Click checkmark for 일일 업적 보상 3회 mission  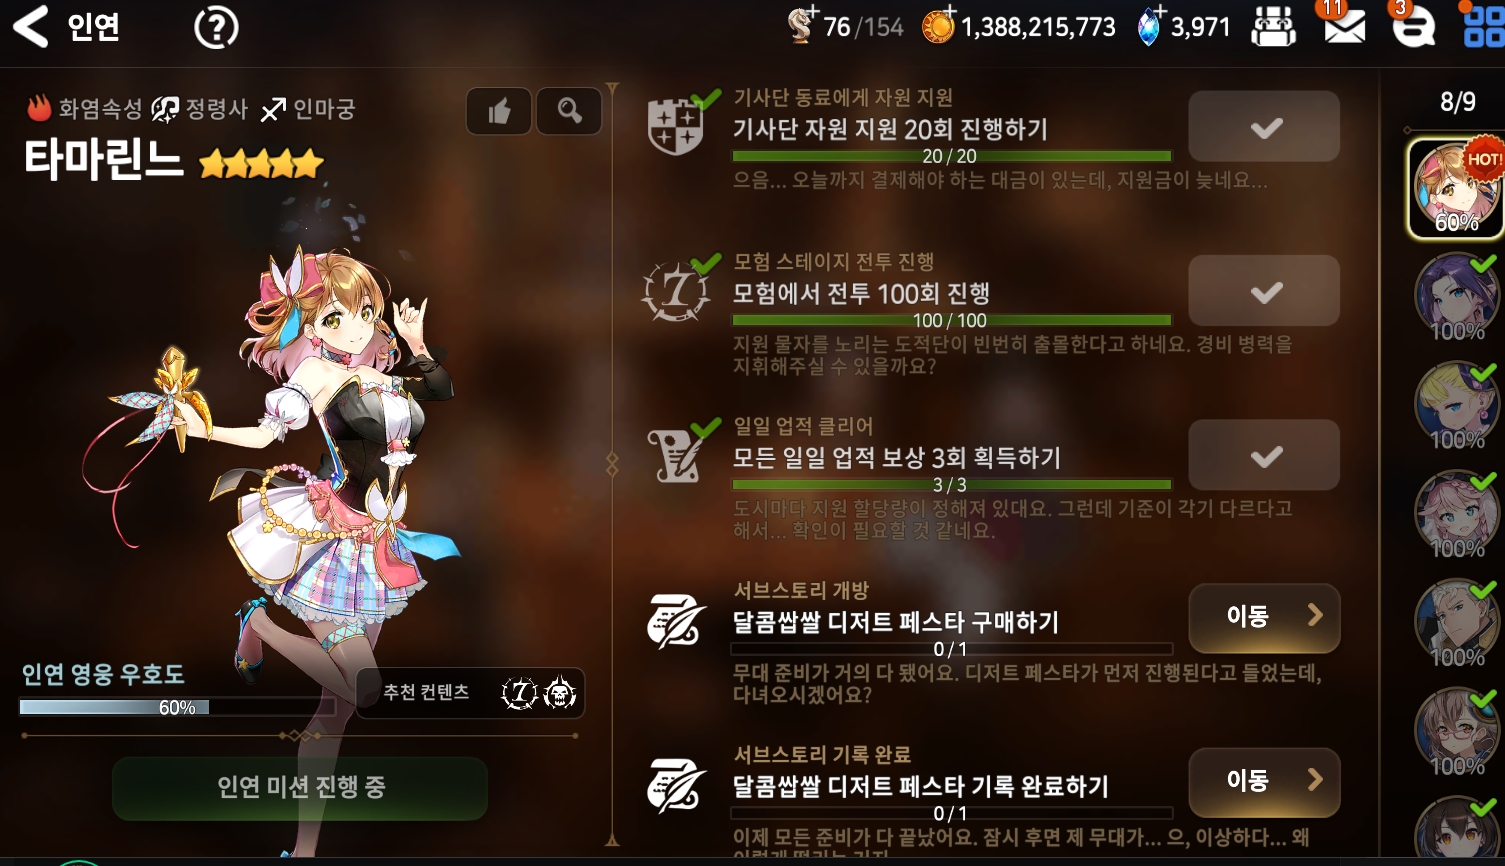[x=1264, y=456]
